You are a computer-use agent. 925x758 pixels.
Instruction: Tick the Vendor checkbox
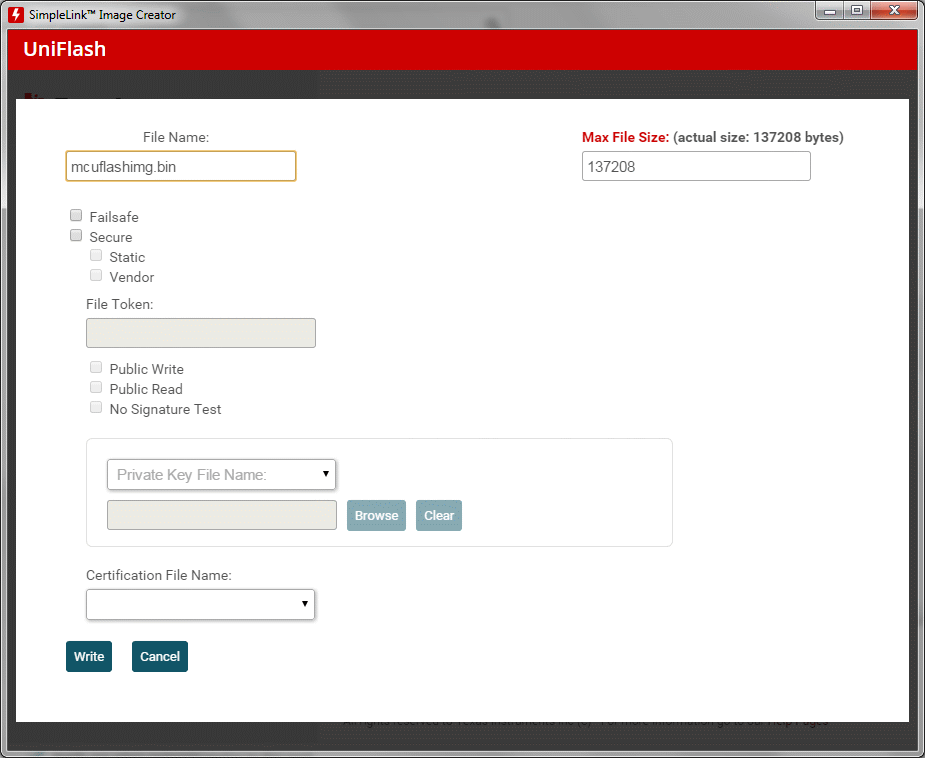pyautogui.click(x=96, y=275)
